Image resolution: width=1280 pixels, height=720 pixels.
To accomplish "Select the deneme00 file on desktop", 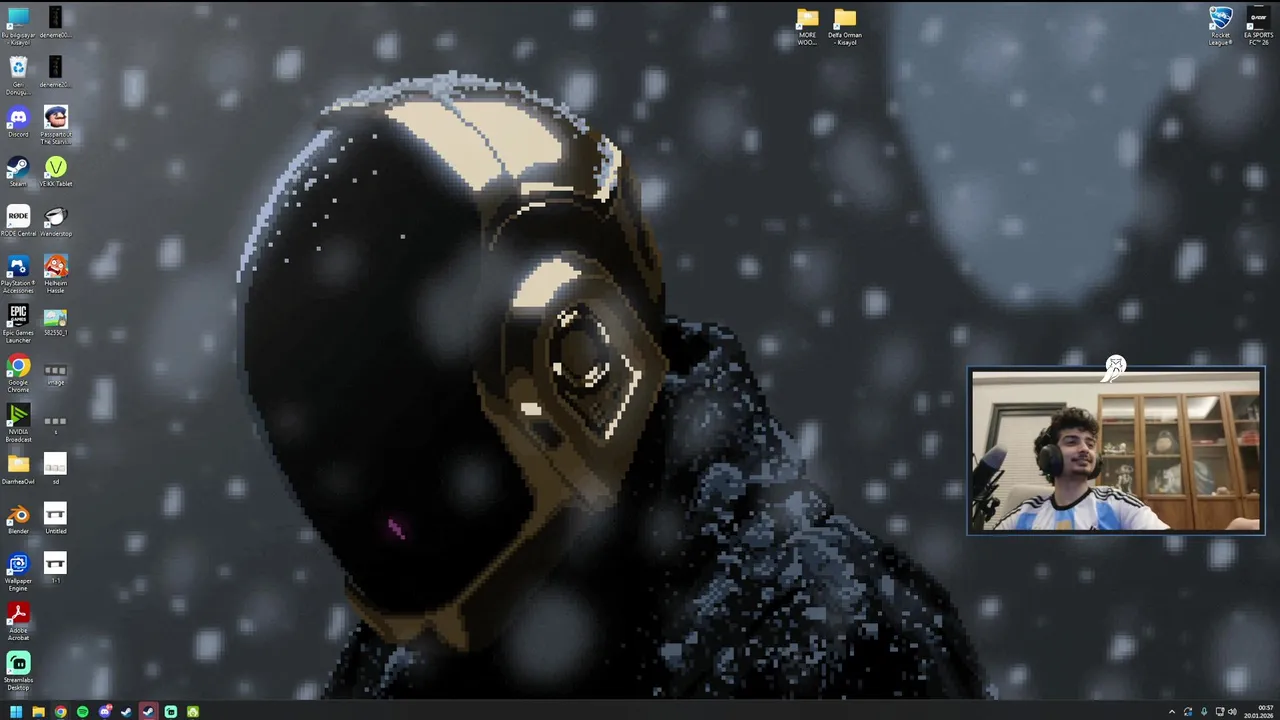I will coord(55,22).
